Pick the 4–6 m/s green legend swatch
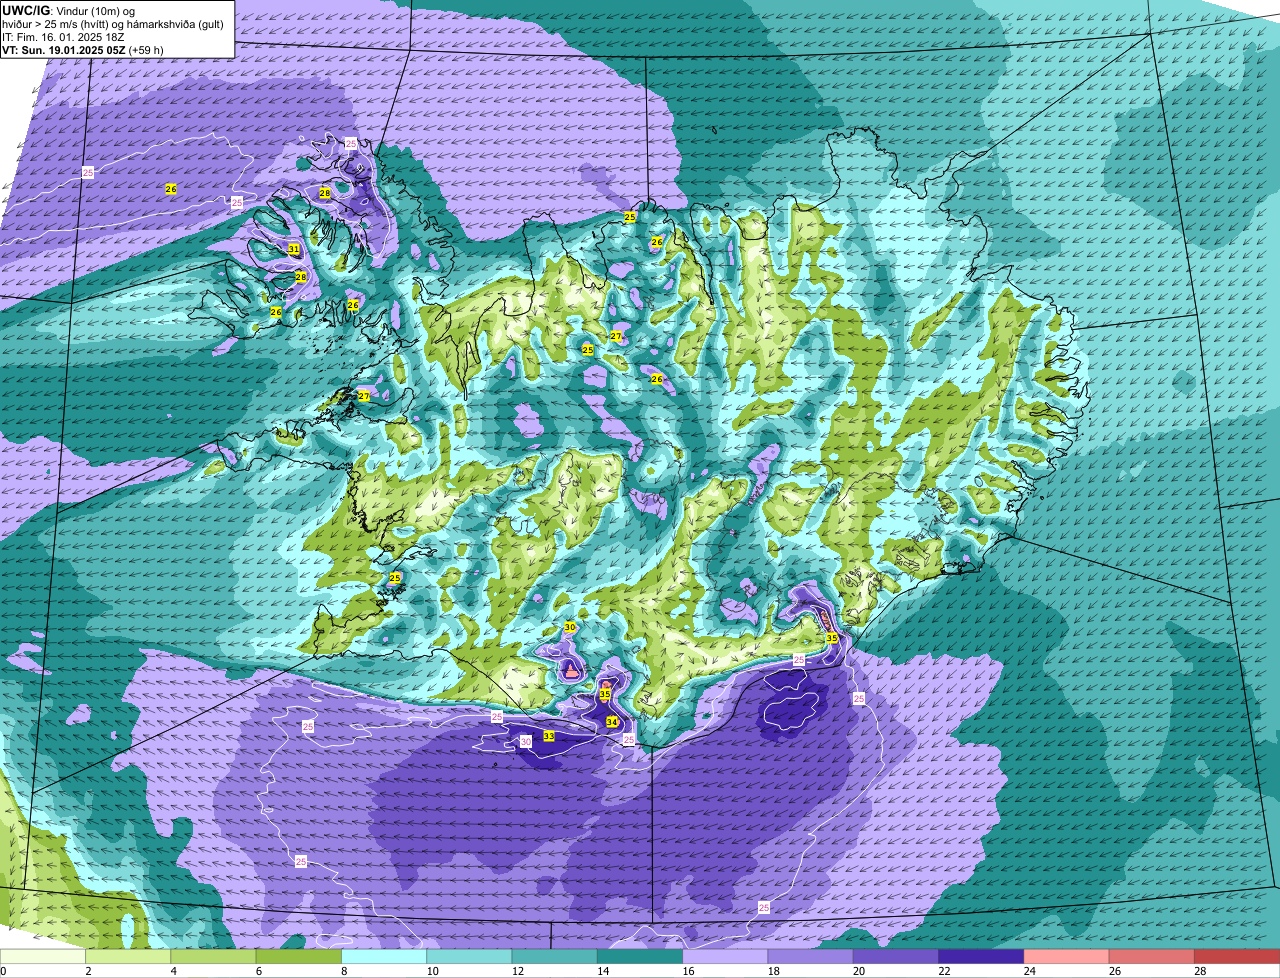Screen dimensions: 1280x978 pyautogui.click(x=214, y=956)
